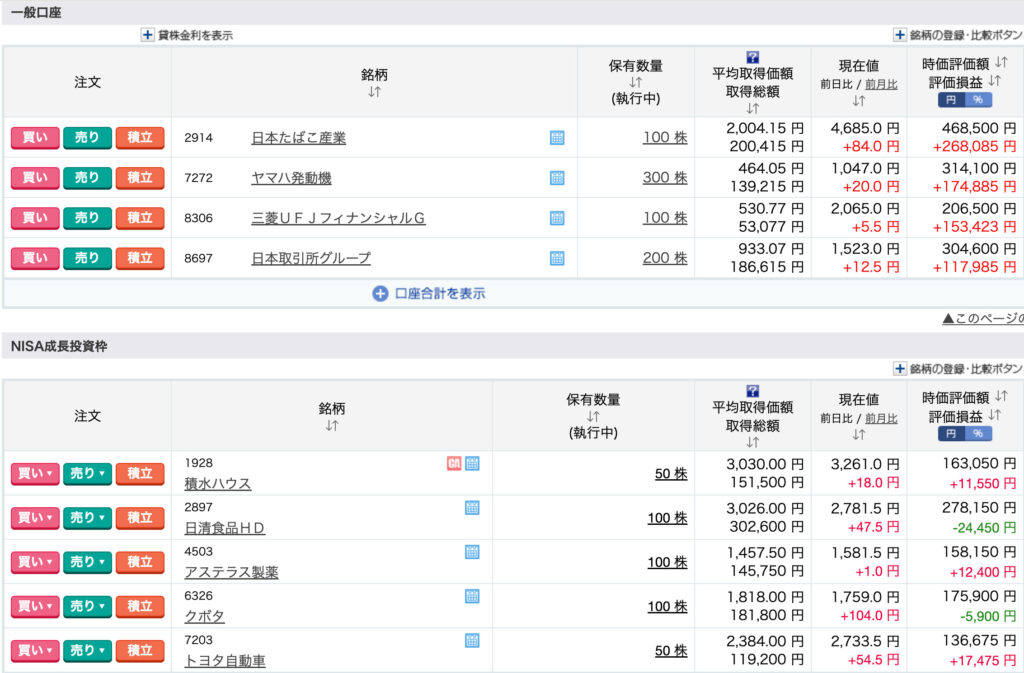Click 200 株 holding for 日本取引所グループ
Image resolution: width=1024 pixels, height=673 pixels.
[x=665, y=257]
